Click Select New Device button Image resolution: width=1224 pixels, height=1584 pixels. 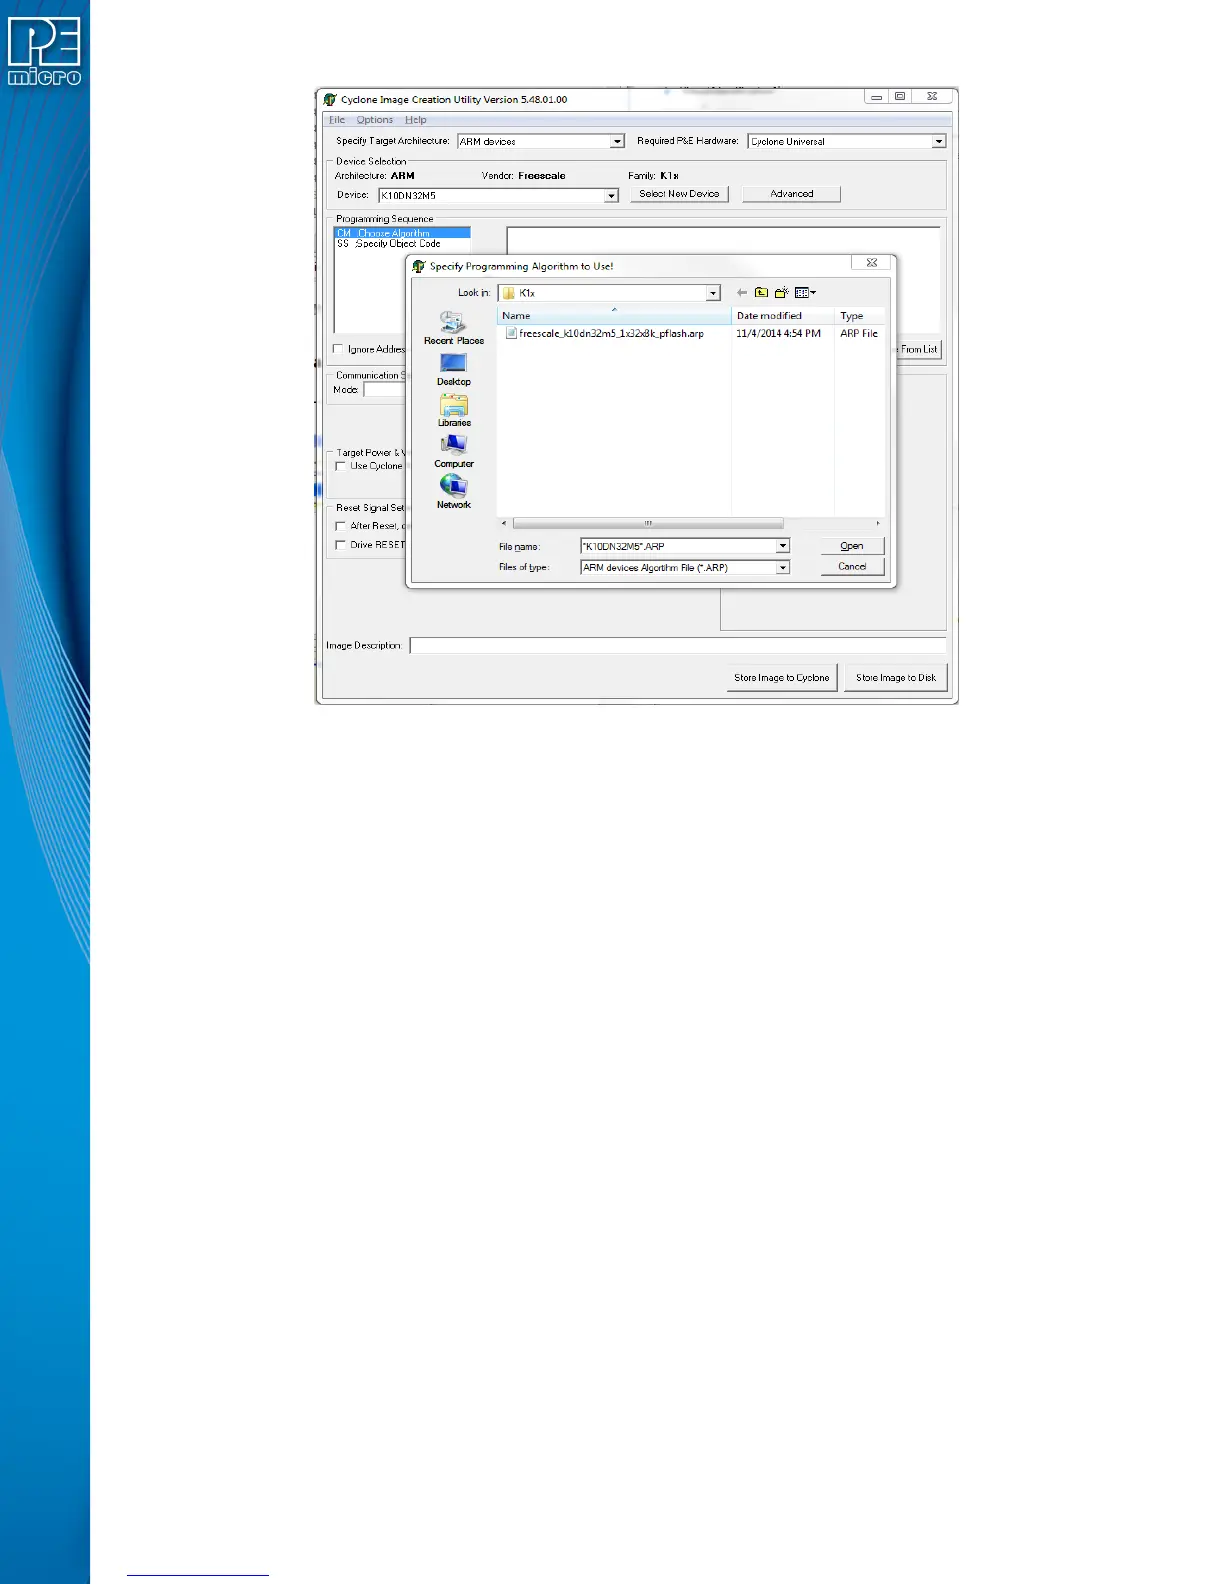[679, 194]
